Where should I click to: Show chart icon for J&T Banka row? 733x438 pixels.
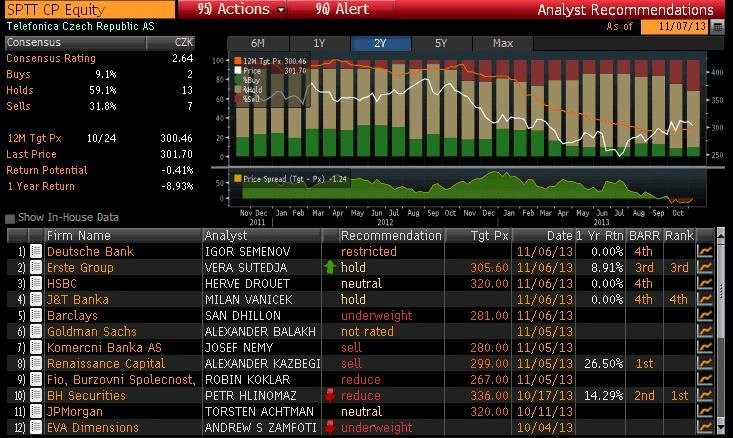click(x=704, y=299)
